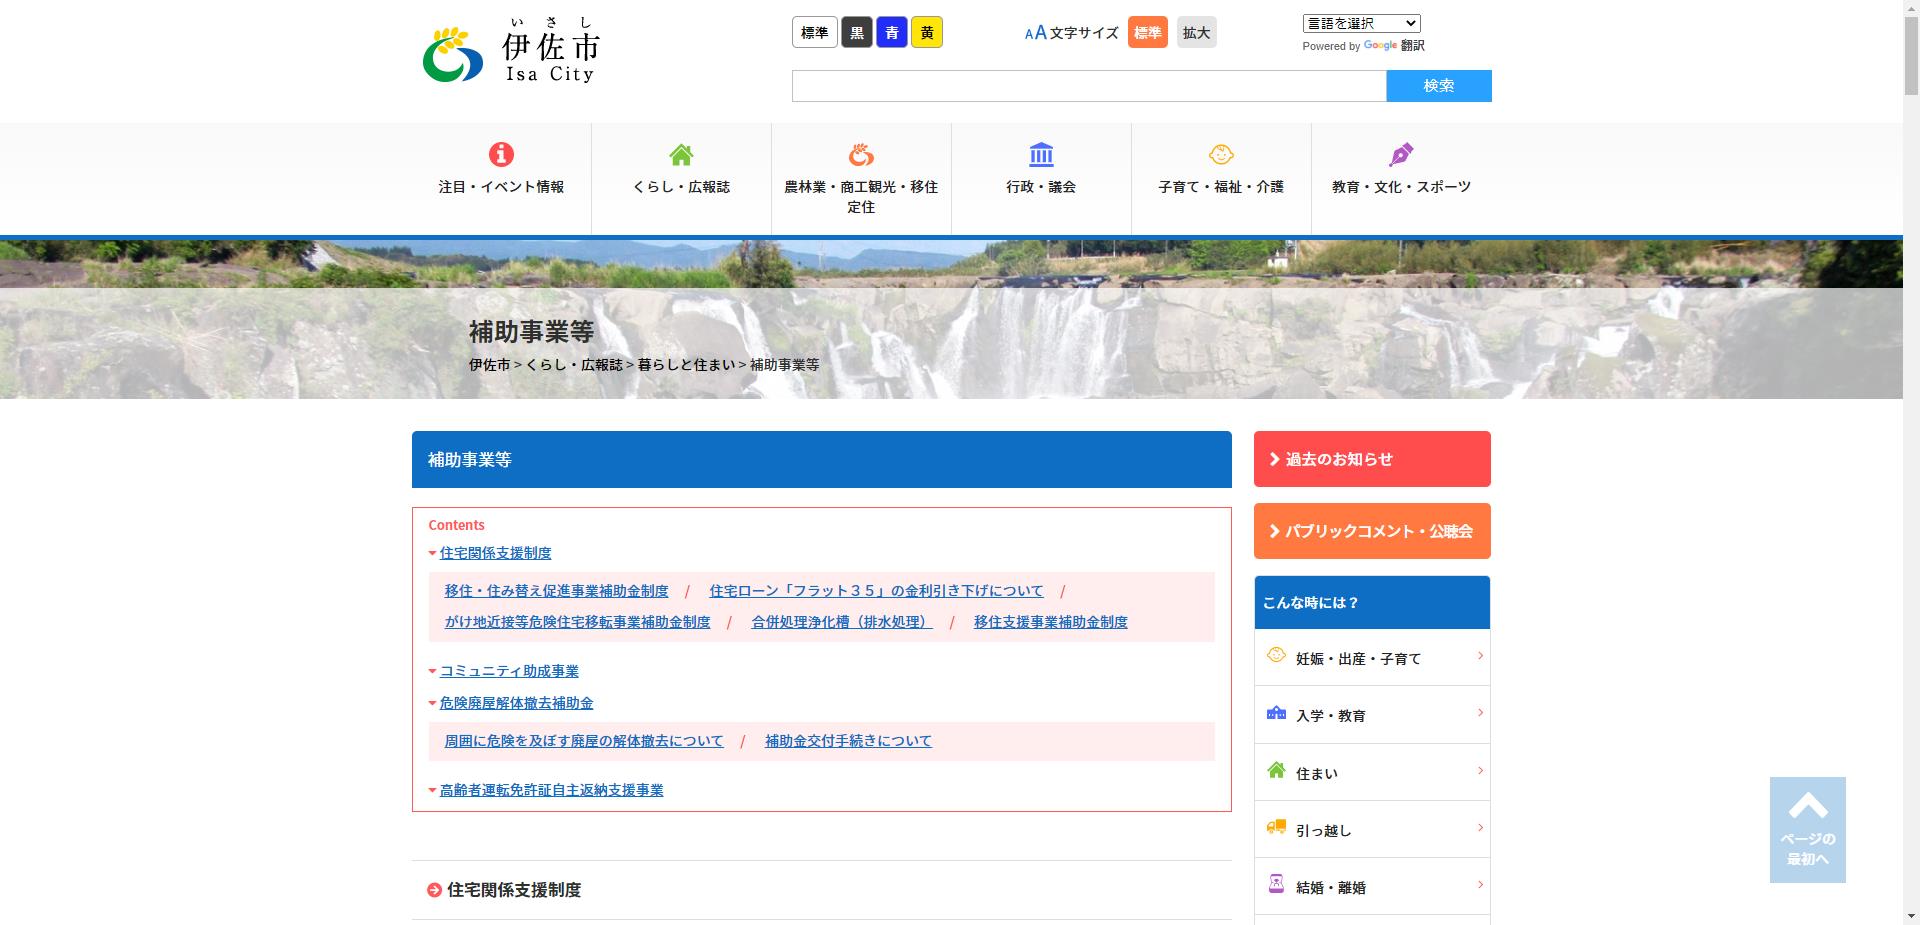Open 入学・教育 via the school icon
The image size is (1920, 925).
1277,712
